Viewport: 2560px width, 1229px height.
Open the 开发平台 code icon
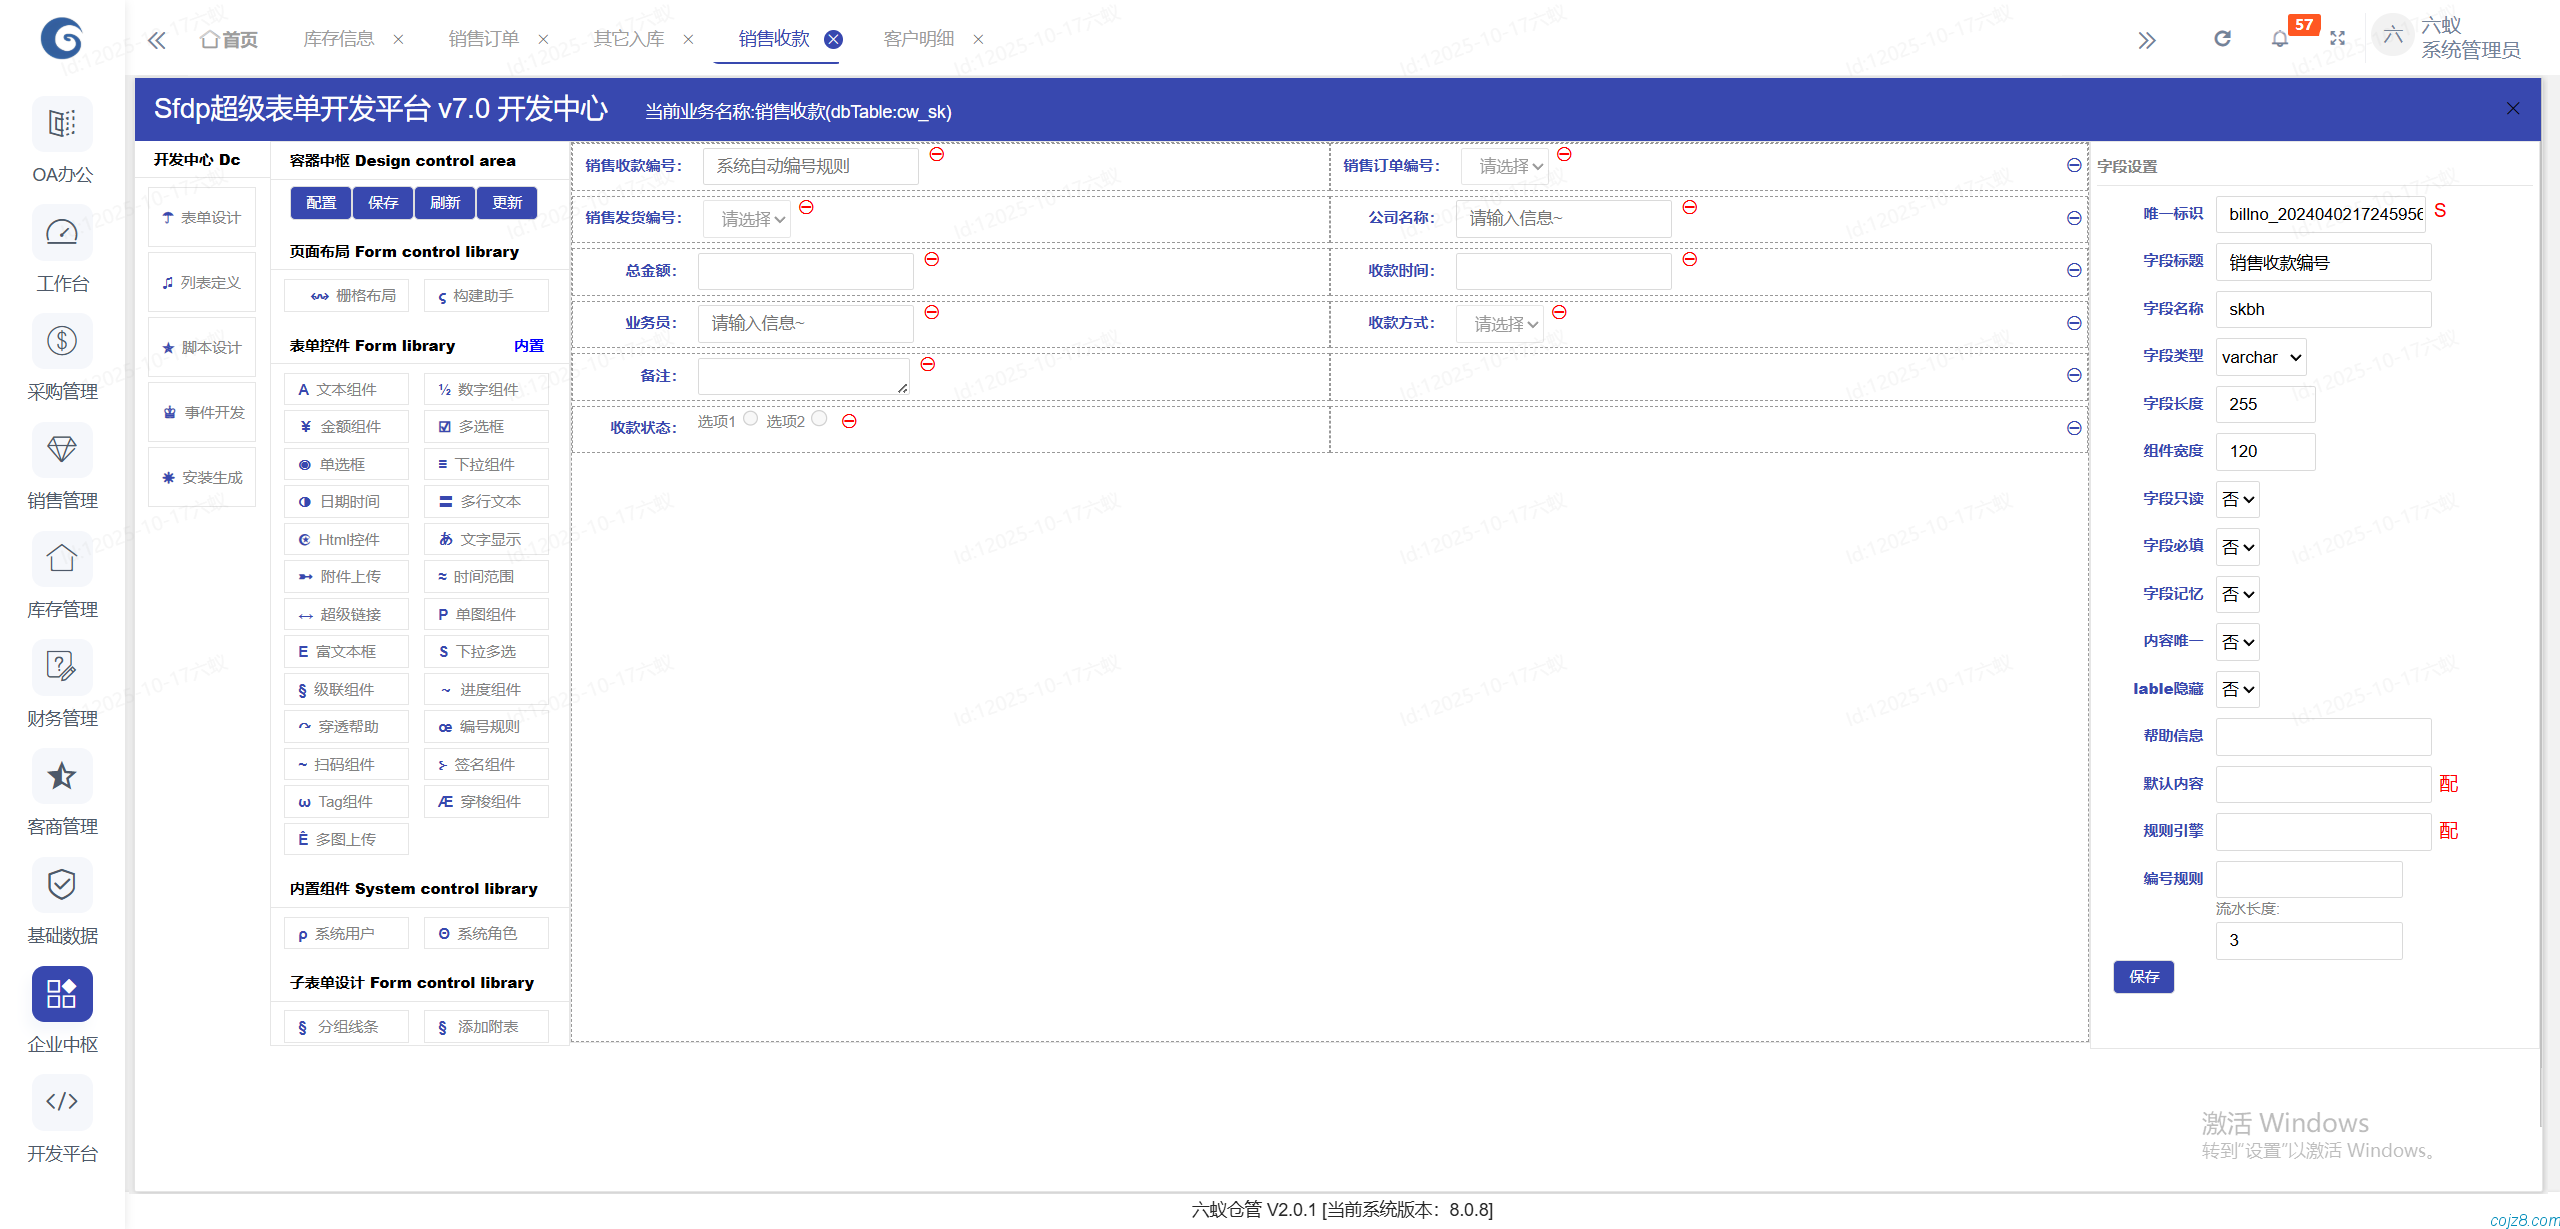pos(62,1101)
